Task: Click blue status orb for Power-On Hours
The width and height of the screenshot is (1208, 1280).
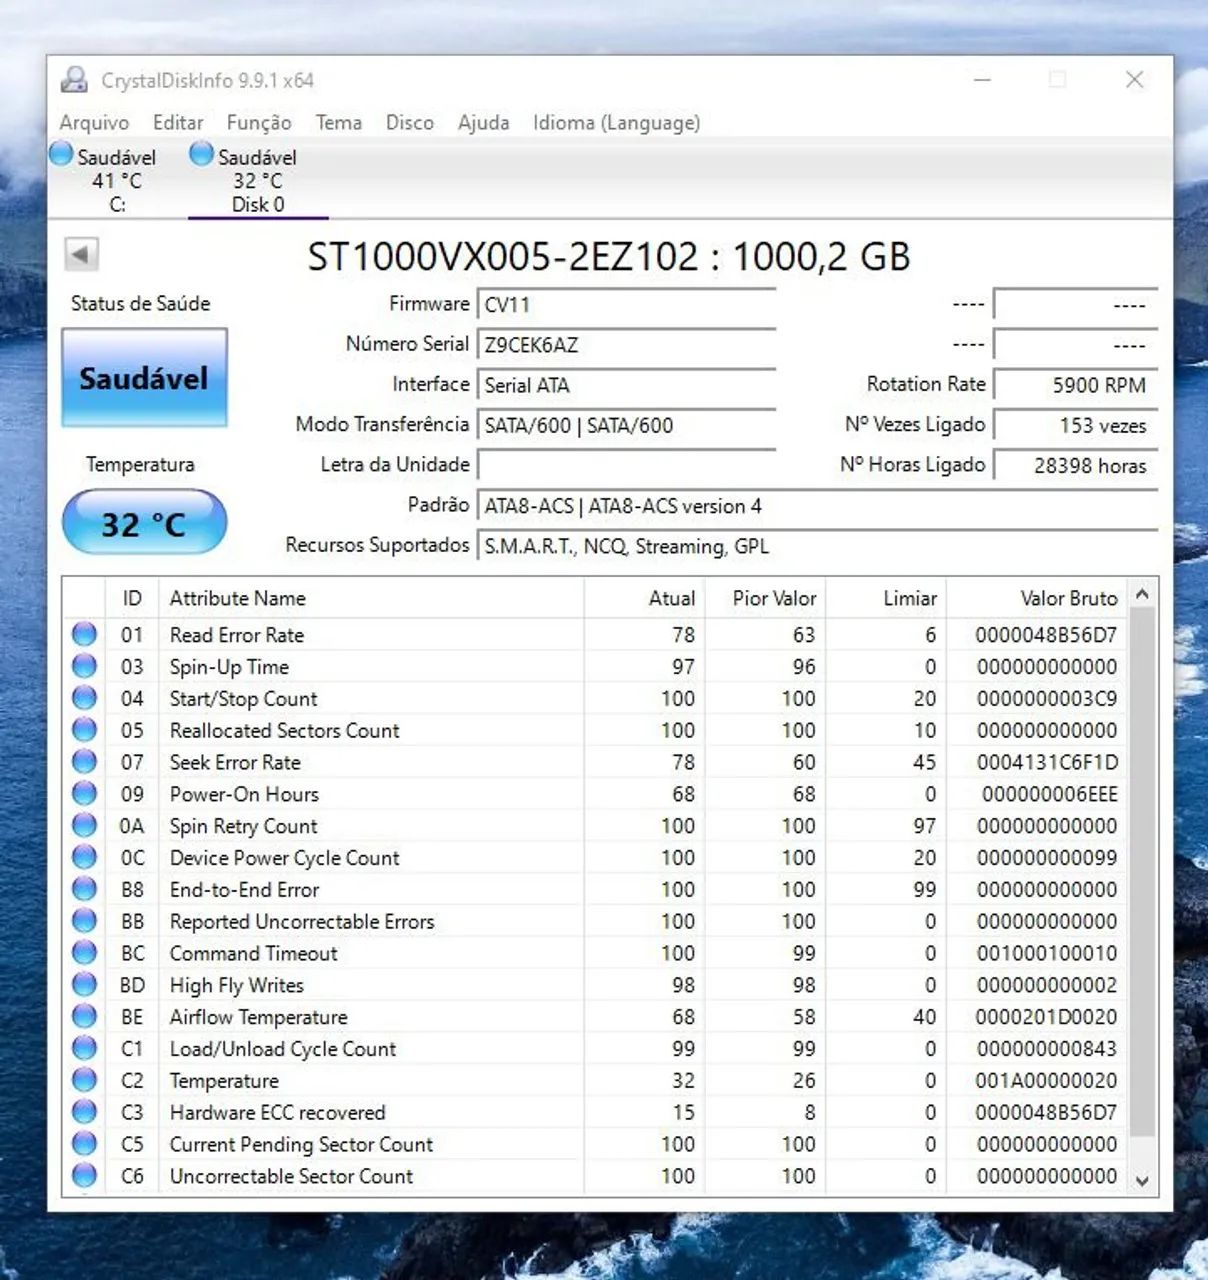Action: click(x=84, y=794)
